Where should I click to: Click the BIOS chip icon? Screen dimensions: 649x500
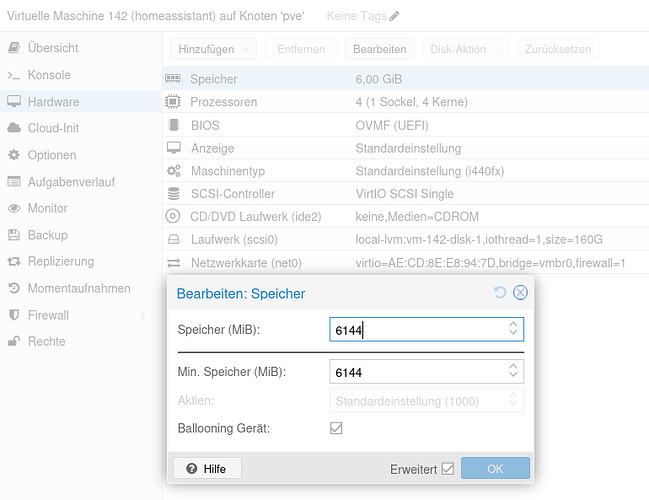point(174,125)
